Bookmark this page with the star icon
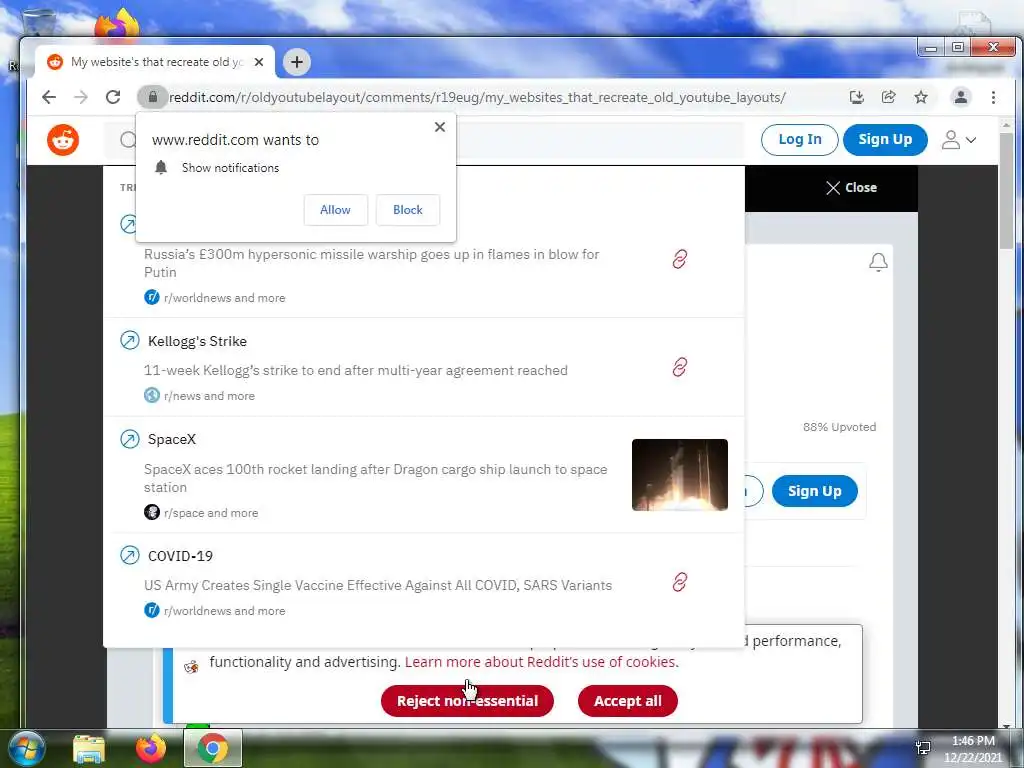This screenshot has width=1024, height=768. coord(921,97)
